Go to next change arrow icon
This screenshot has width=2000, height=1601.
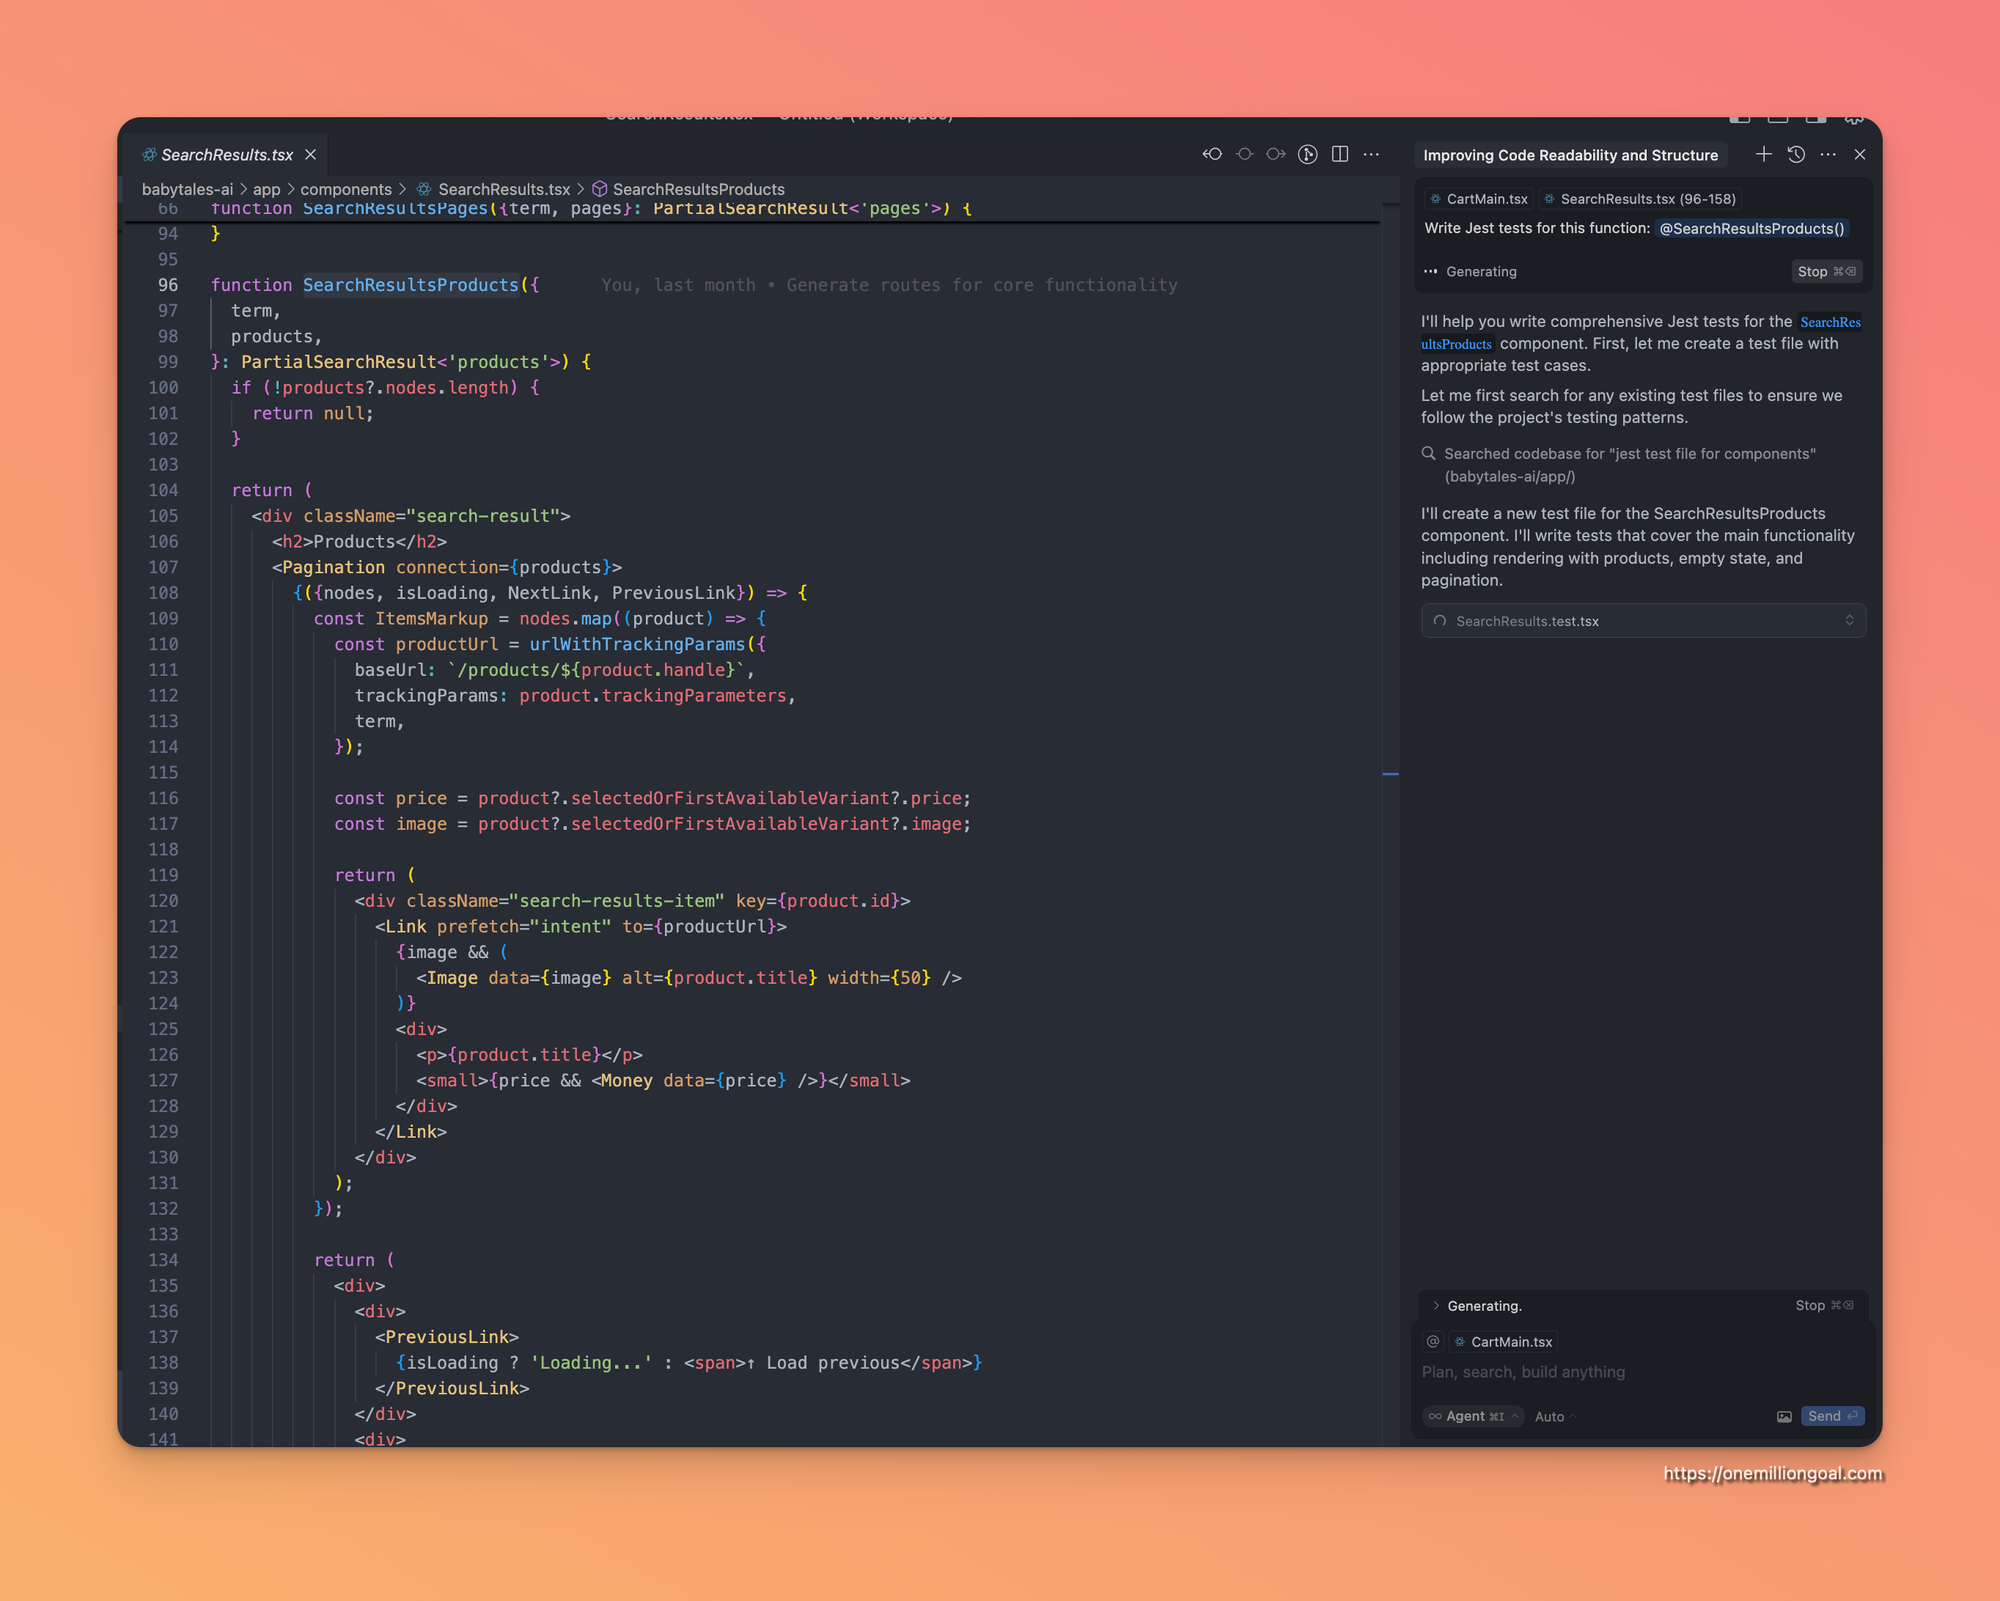[1276, 154]
